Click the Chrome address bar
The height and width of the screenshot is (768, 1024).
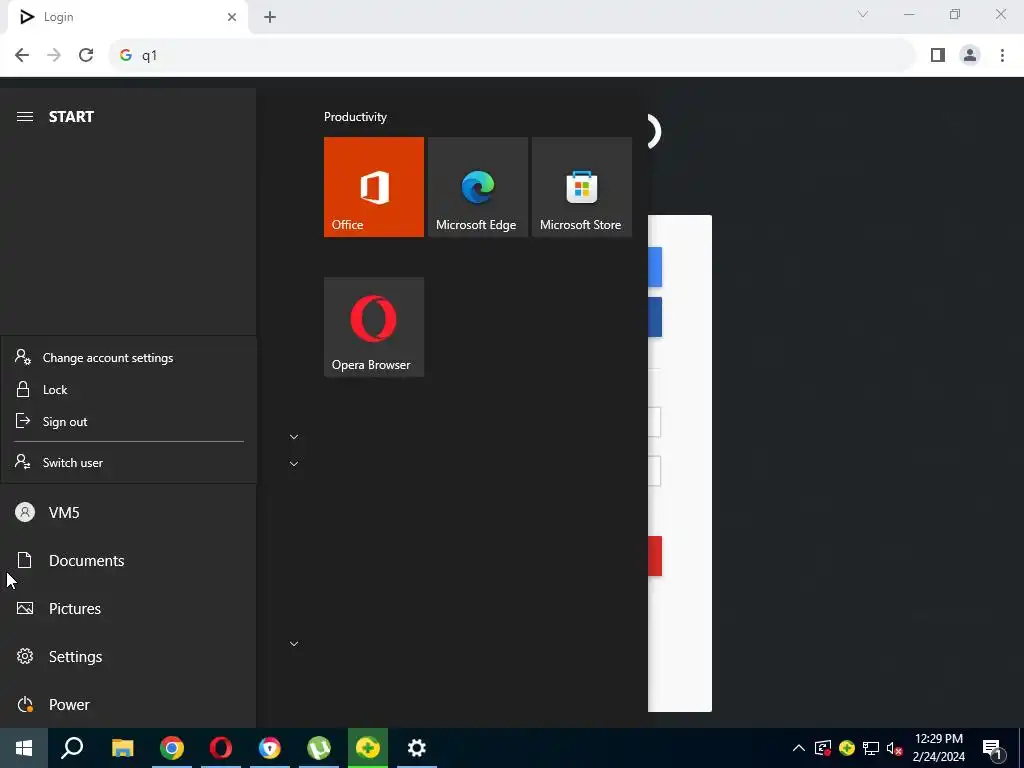(x=513, y=56)
